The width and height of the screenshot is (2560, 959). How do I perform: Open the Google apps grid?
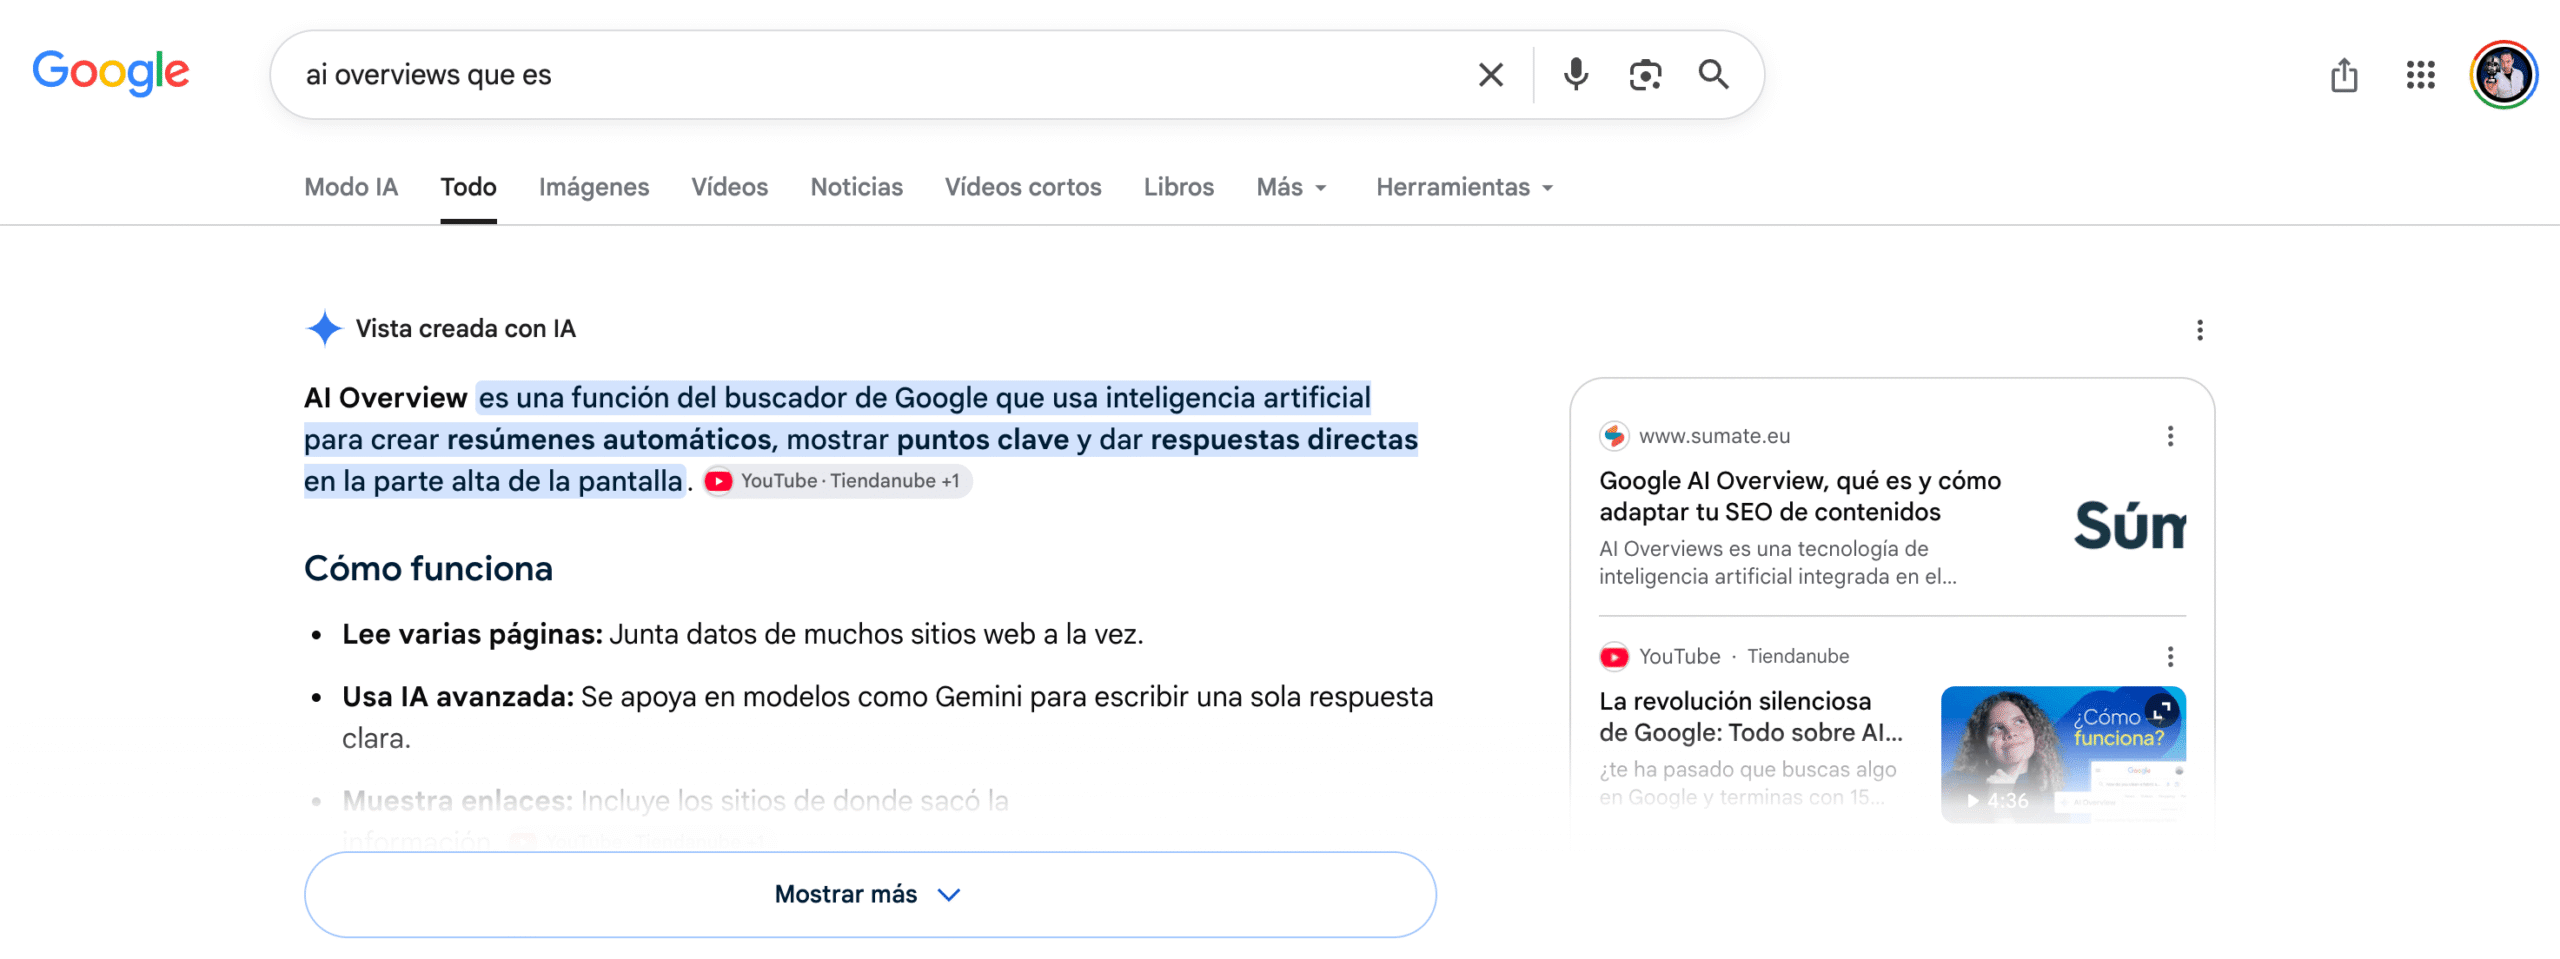2421,75
